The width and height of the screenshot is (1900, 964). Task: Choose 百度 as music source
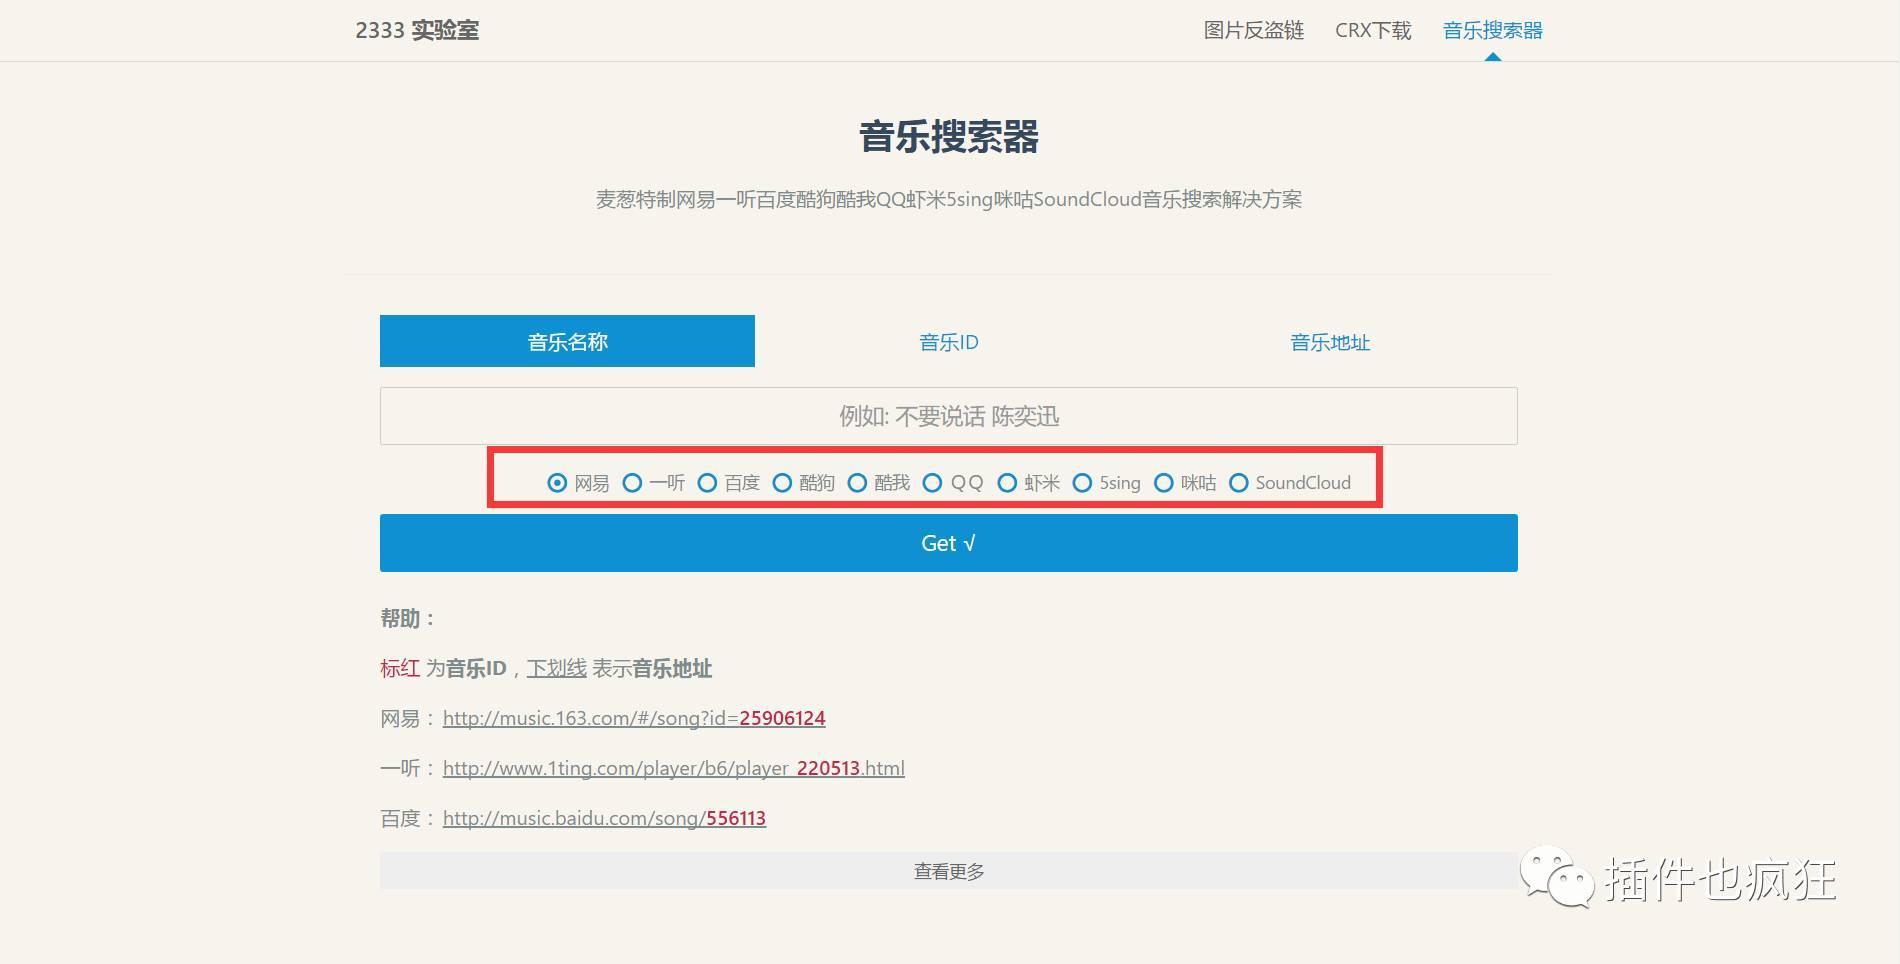click(x=707, y=483)
